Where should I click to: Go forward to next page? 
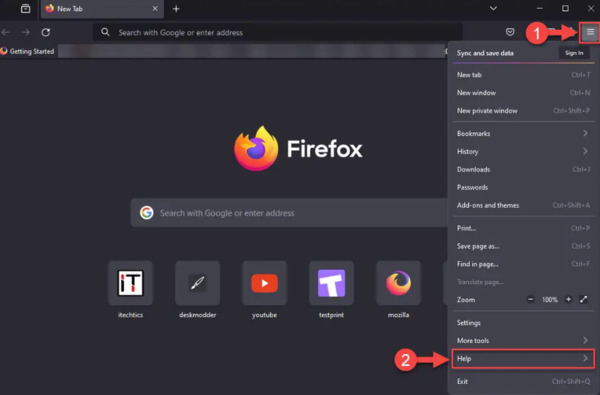[26, 33]
